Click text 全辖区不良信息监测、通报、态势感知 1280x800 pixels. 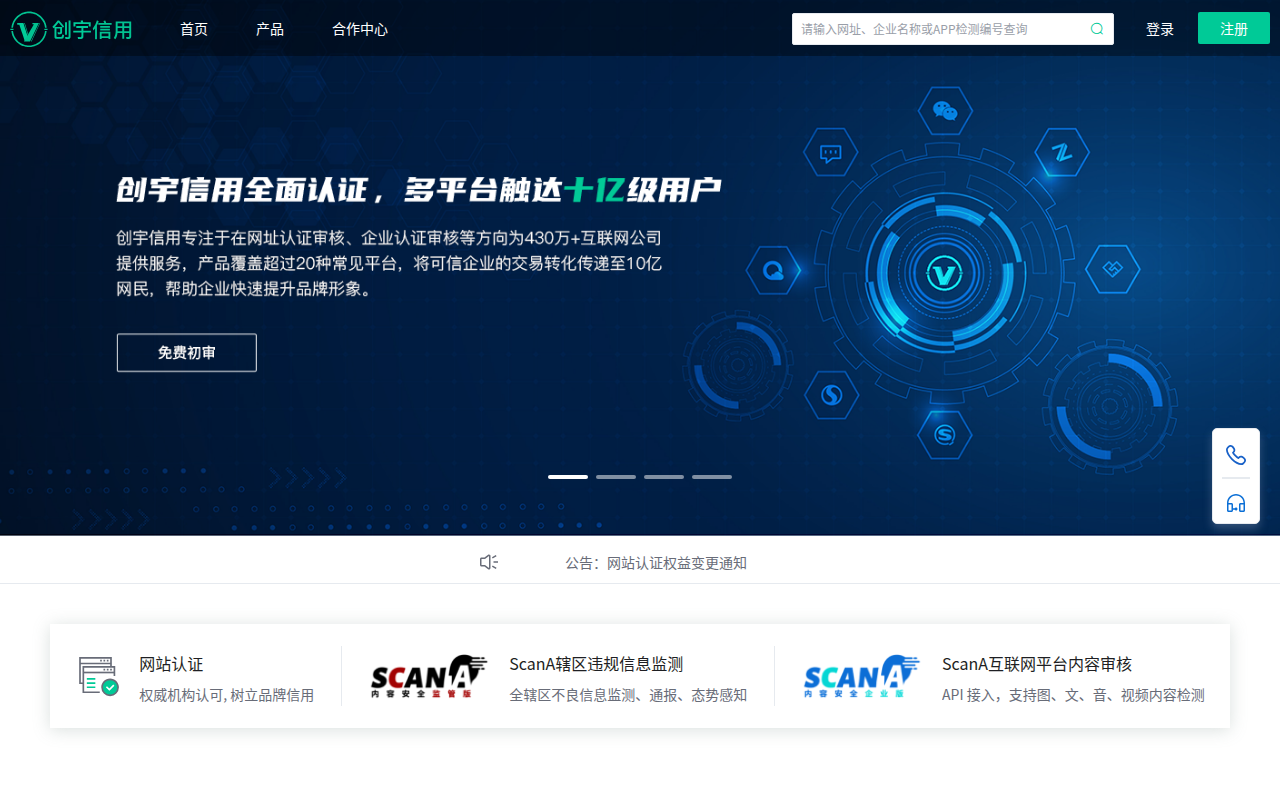628,695
